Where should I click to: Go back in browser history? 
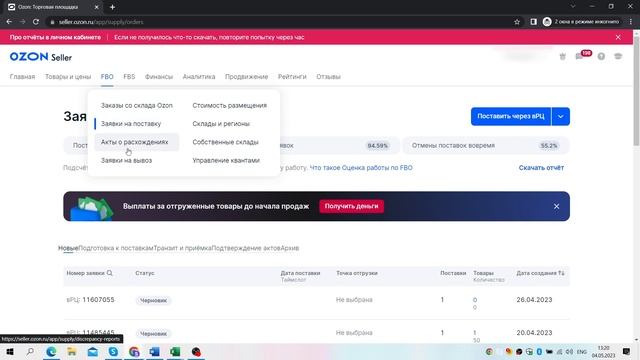pyautogui.click(x=9, y=22)
